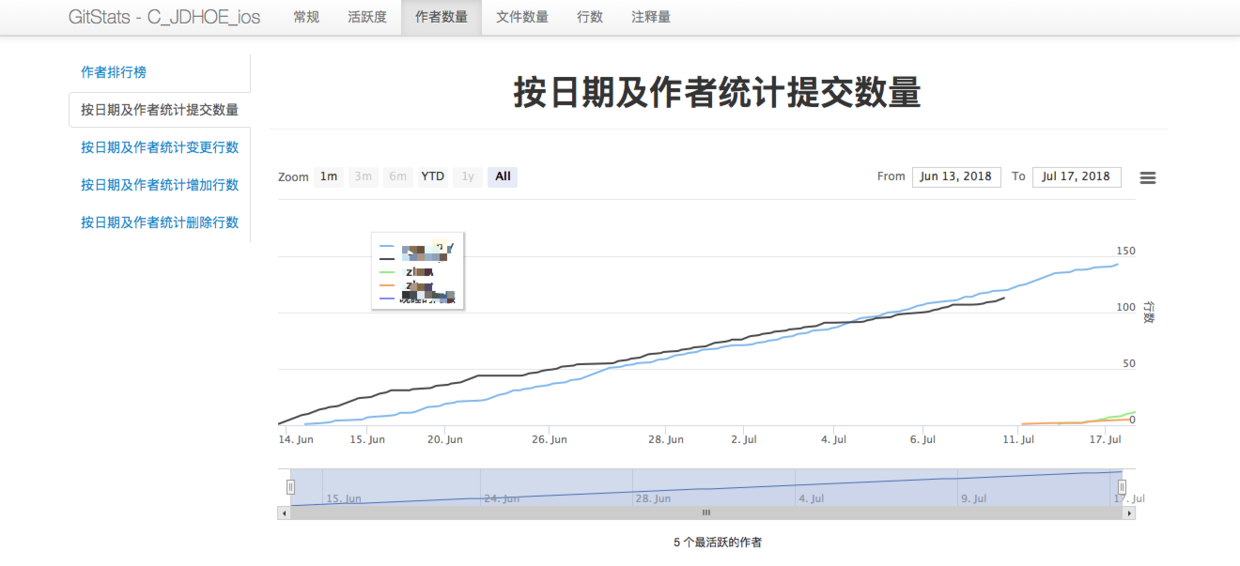Click the From date input field
This screenshot has height=566, width=1240.
[956, 176]
